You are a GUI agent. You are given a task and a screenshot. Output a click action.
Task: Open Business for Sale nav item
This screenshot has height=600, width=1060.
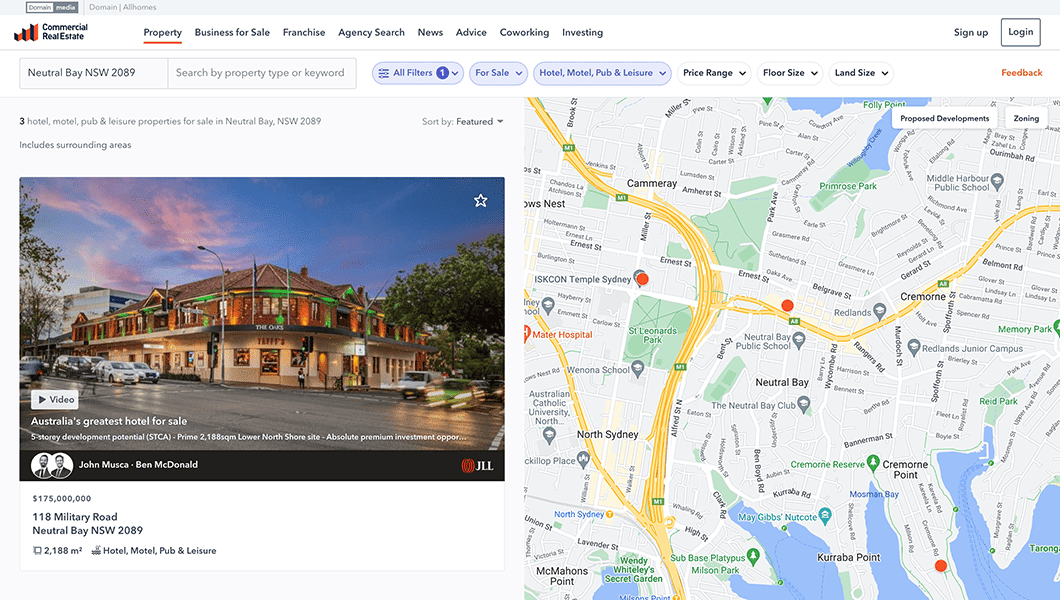click(x=232, y=32)
